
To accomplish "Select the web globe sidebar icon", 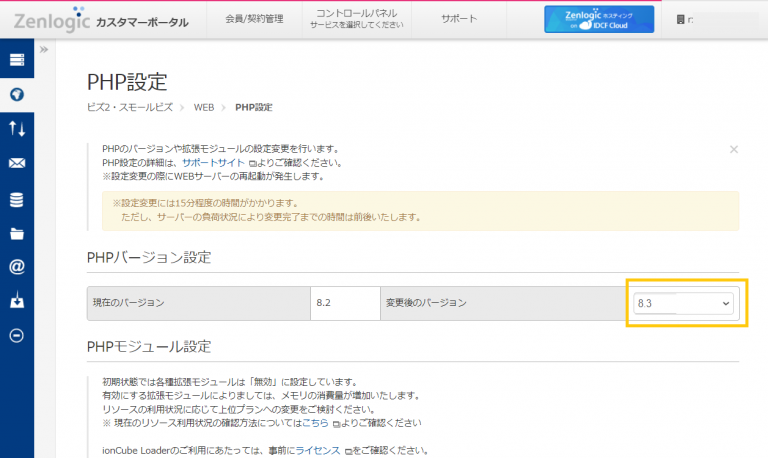I will point(16,94).
